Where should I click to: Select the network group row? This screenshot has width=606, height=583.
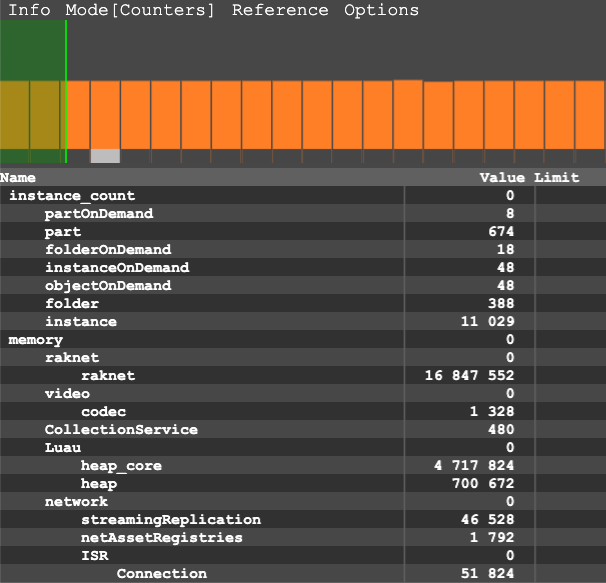coord(303,501)
